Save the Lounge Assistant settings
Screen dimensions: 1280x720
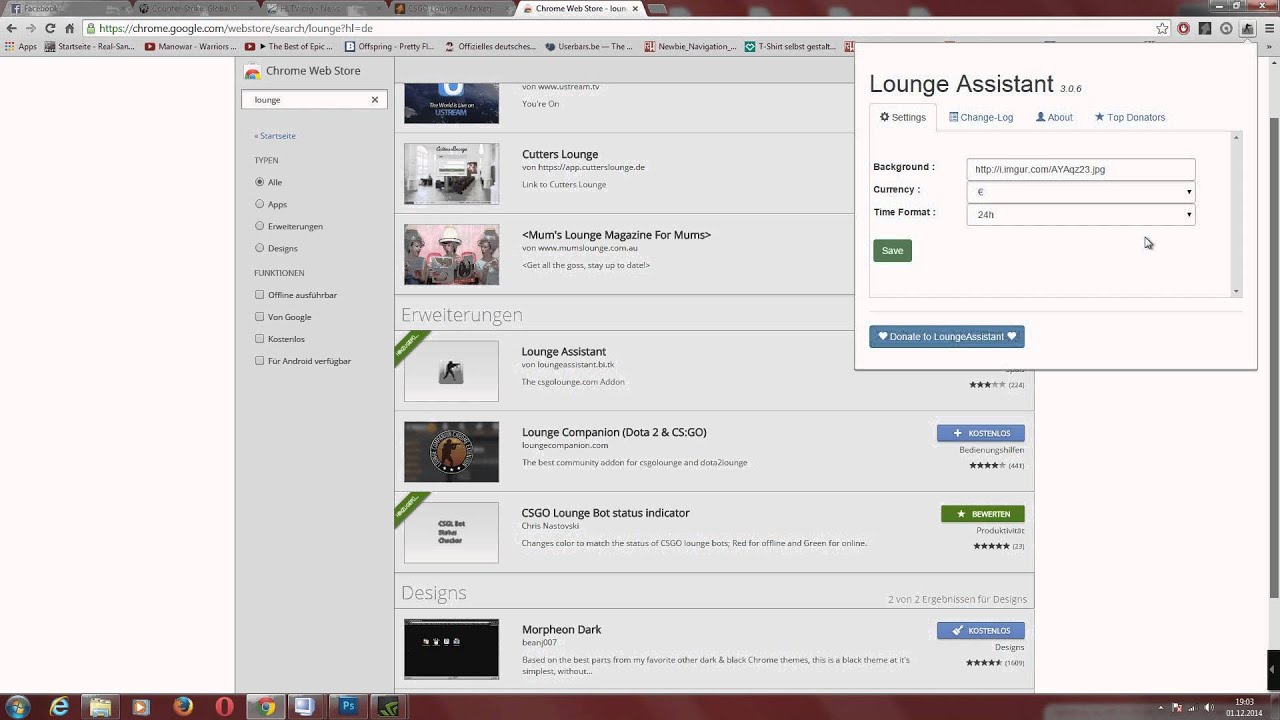click(x=892, y=251)
